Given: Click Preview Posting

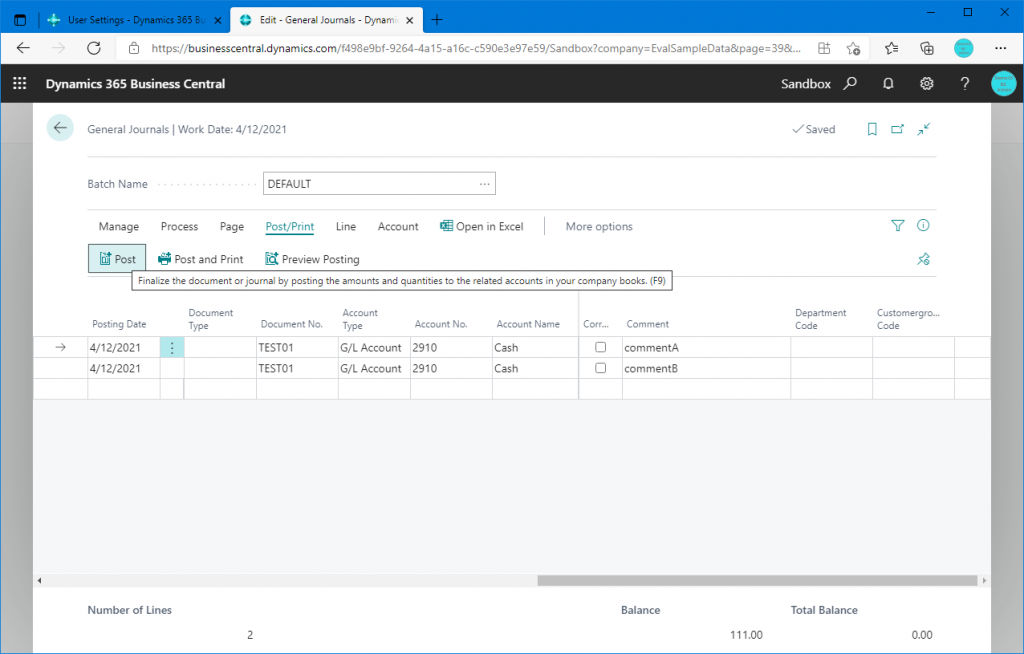Looking at the screenshot, I should [312, 259].
